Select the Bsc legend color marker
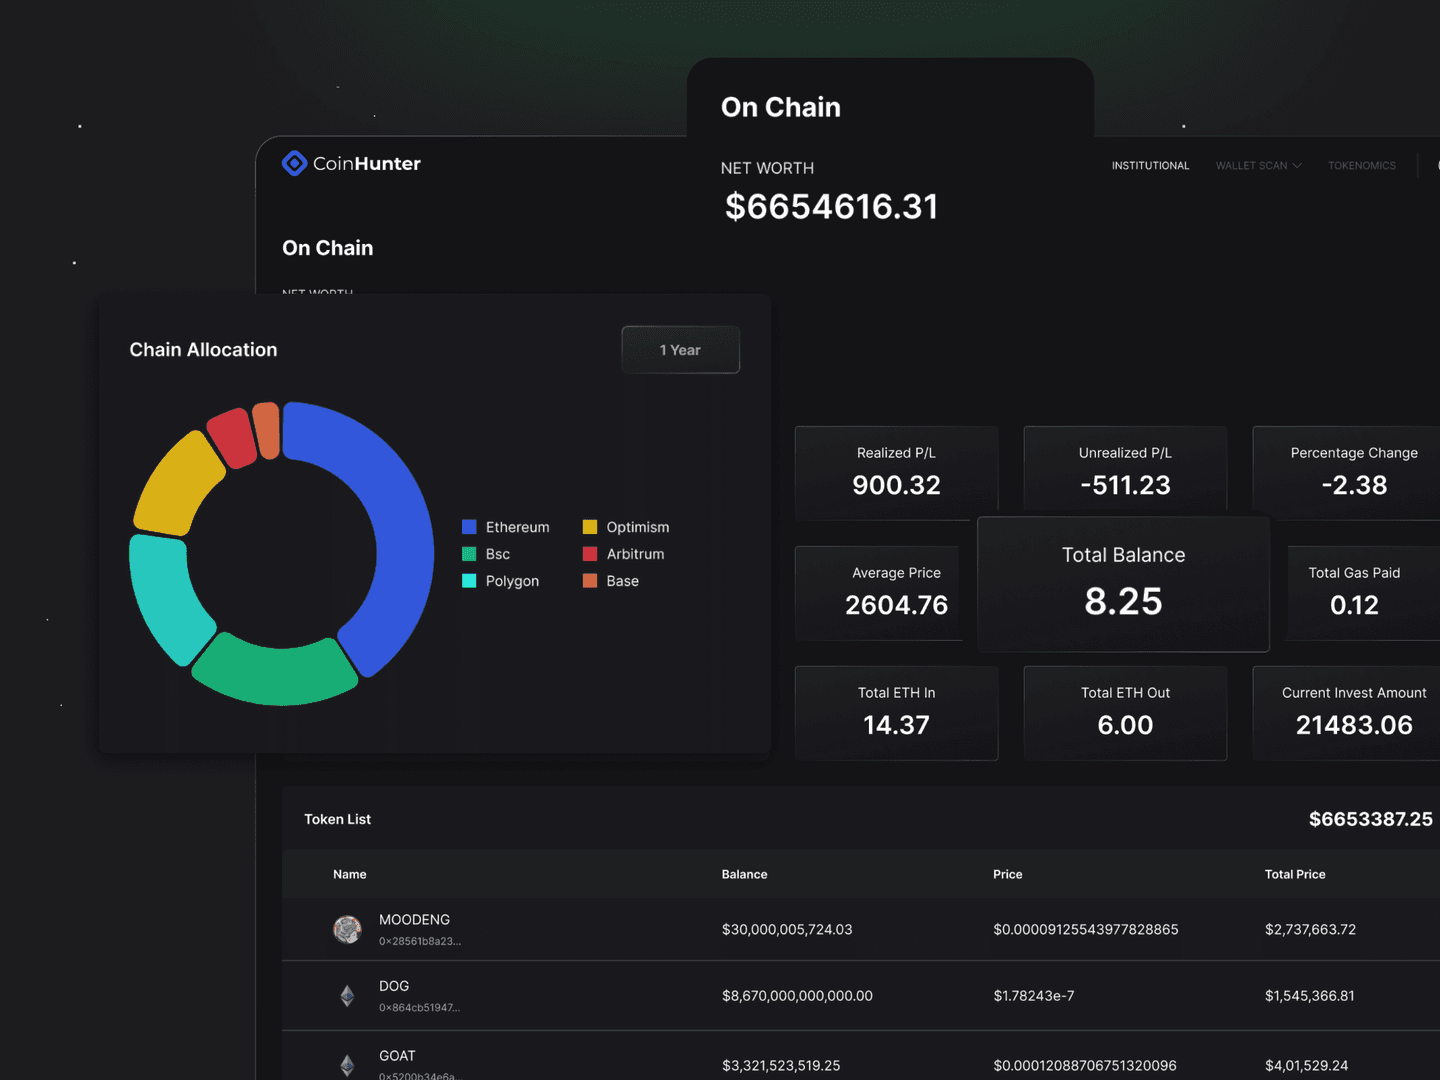This screenshot has width=1440, height=1080. (467, 553)
